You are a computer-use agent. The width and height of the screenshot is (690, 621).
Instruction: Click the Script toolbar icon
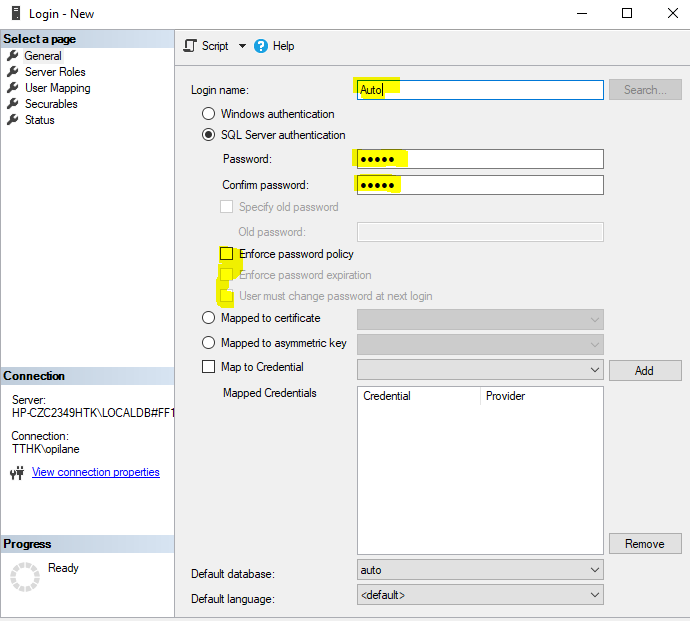[x=190, y=46]
